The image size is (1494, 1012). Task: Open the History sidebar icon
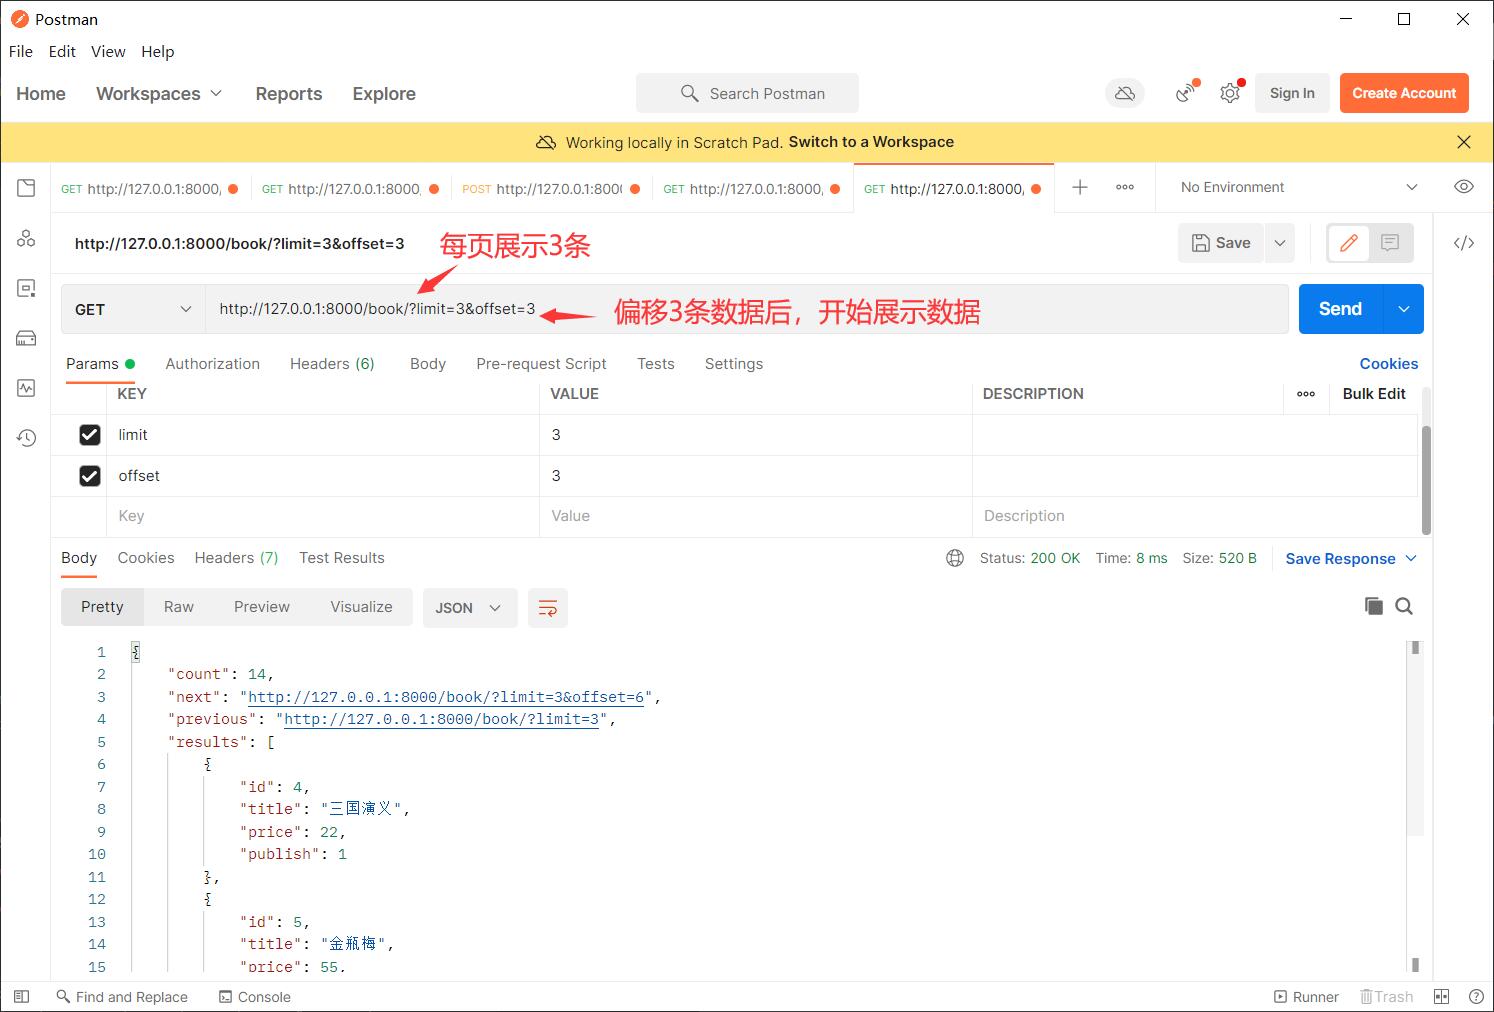26,438
